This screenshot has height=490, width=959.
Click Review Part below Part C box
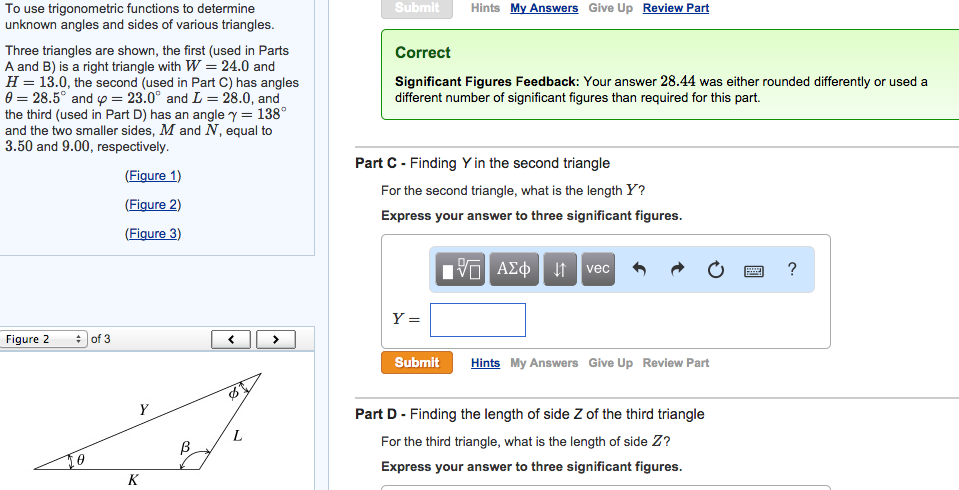(x=676, y=363)
